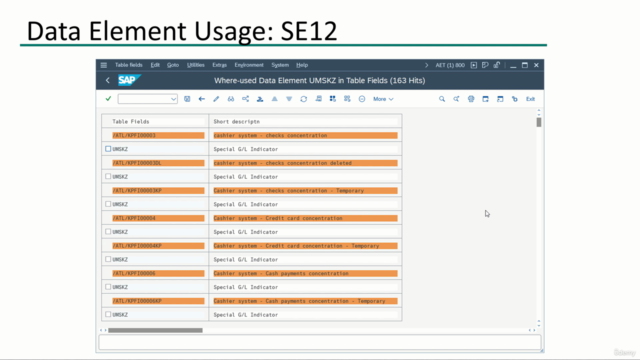This screenshot has width=640, height=360.
Task: Click the toolbar icon before the up triangle
Action: [260, 99]
